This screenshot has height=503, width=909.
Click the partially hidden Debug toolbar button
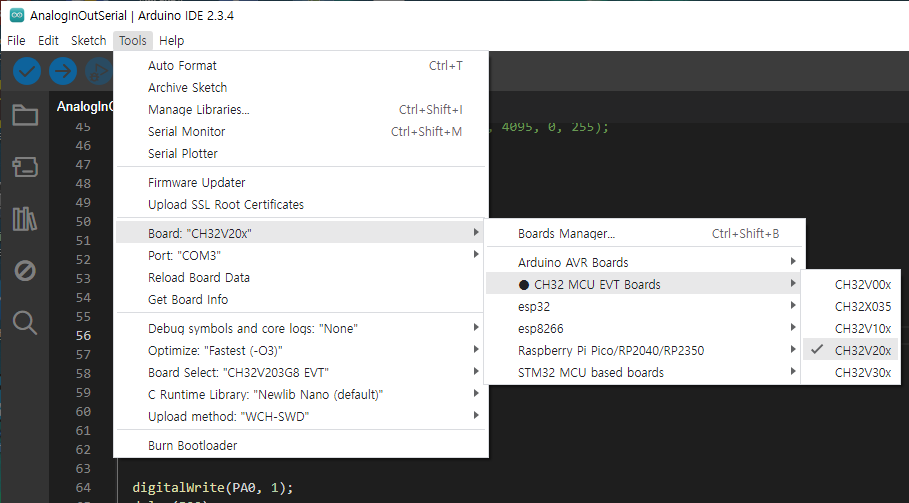point(99,71)
